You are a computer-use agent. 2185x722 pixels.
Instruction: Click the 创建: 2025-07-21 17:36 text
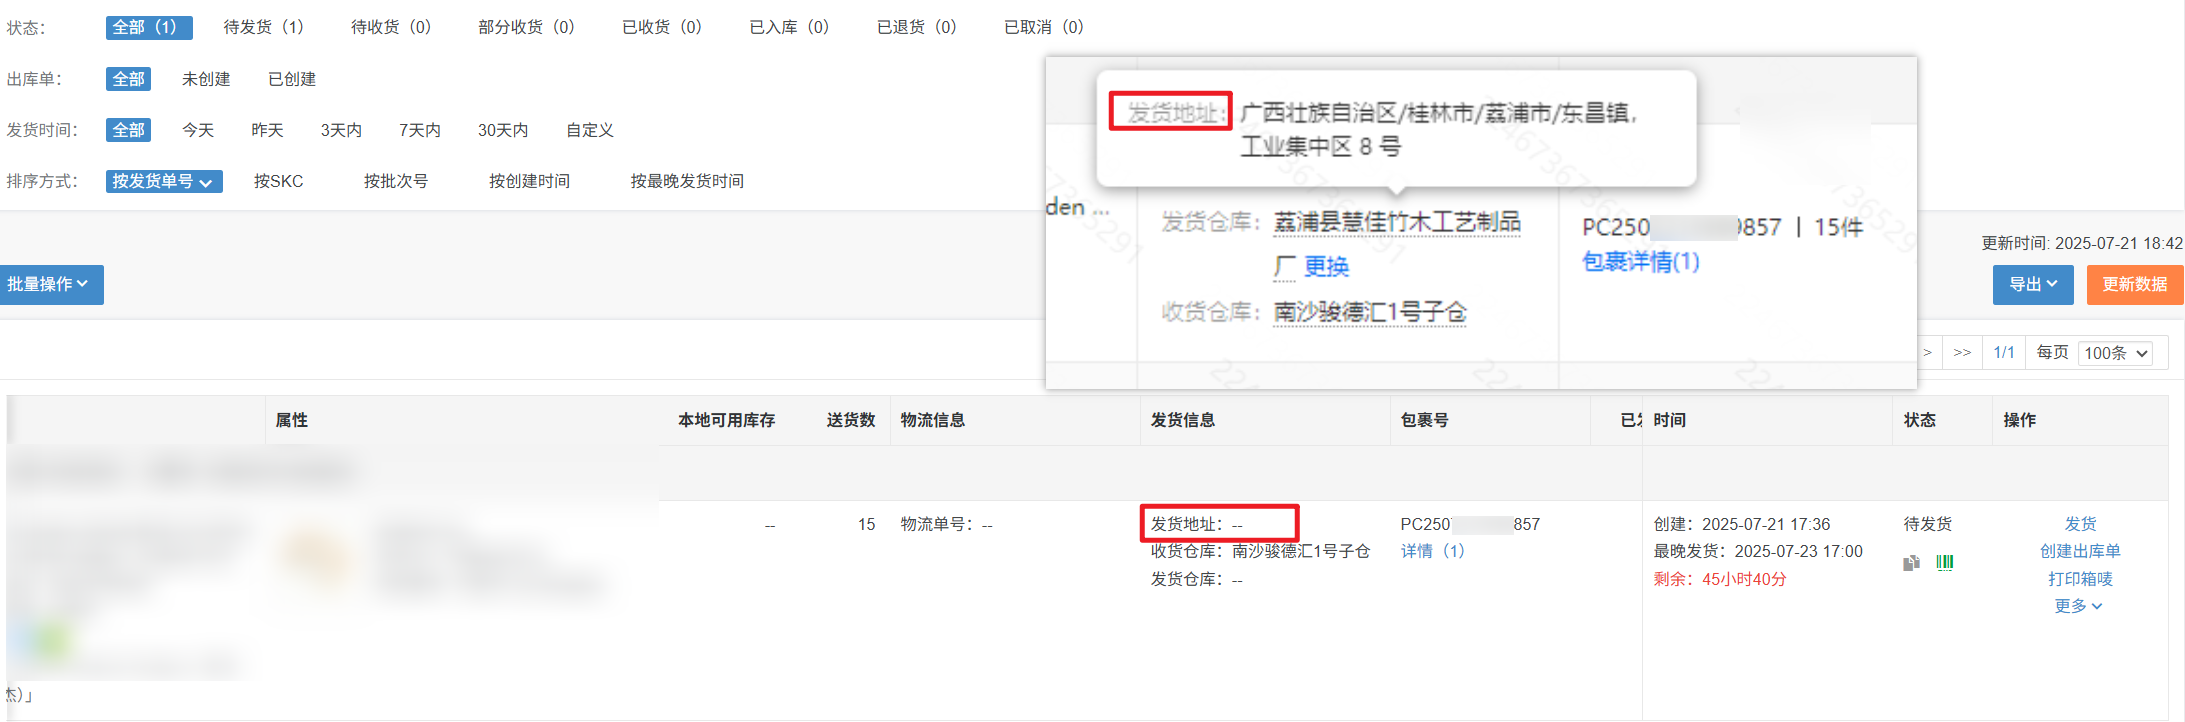pos(1742,524)
